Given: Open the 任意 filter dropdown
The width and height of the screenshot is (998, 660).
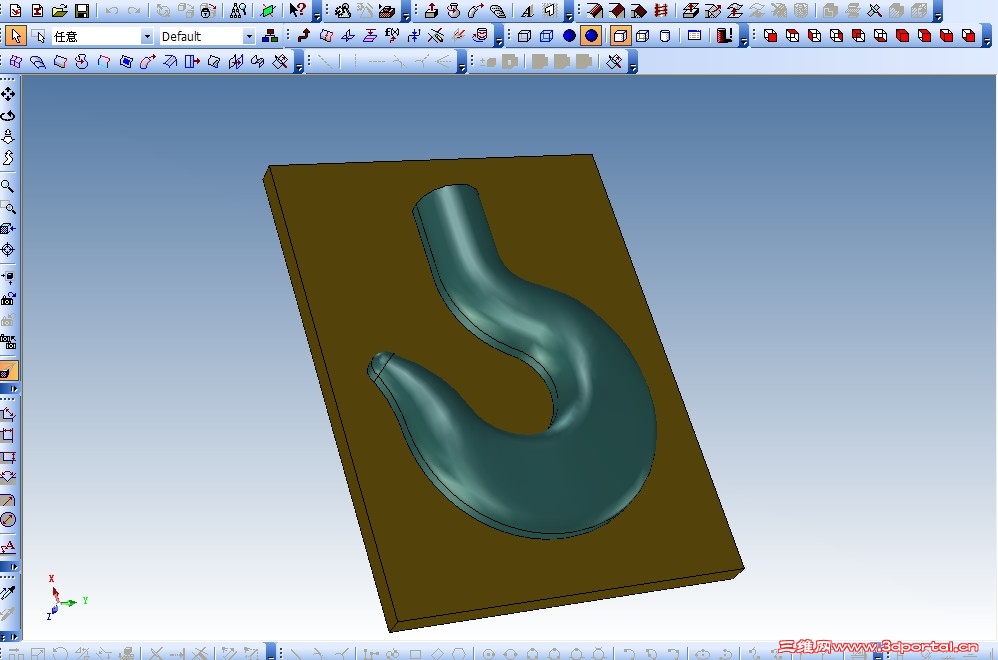Looking at the screenshot, I should coord(147,36).
